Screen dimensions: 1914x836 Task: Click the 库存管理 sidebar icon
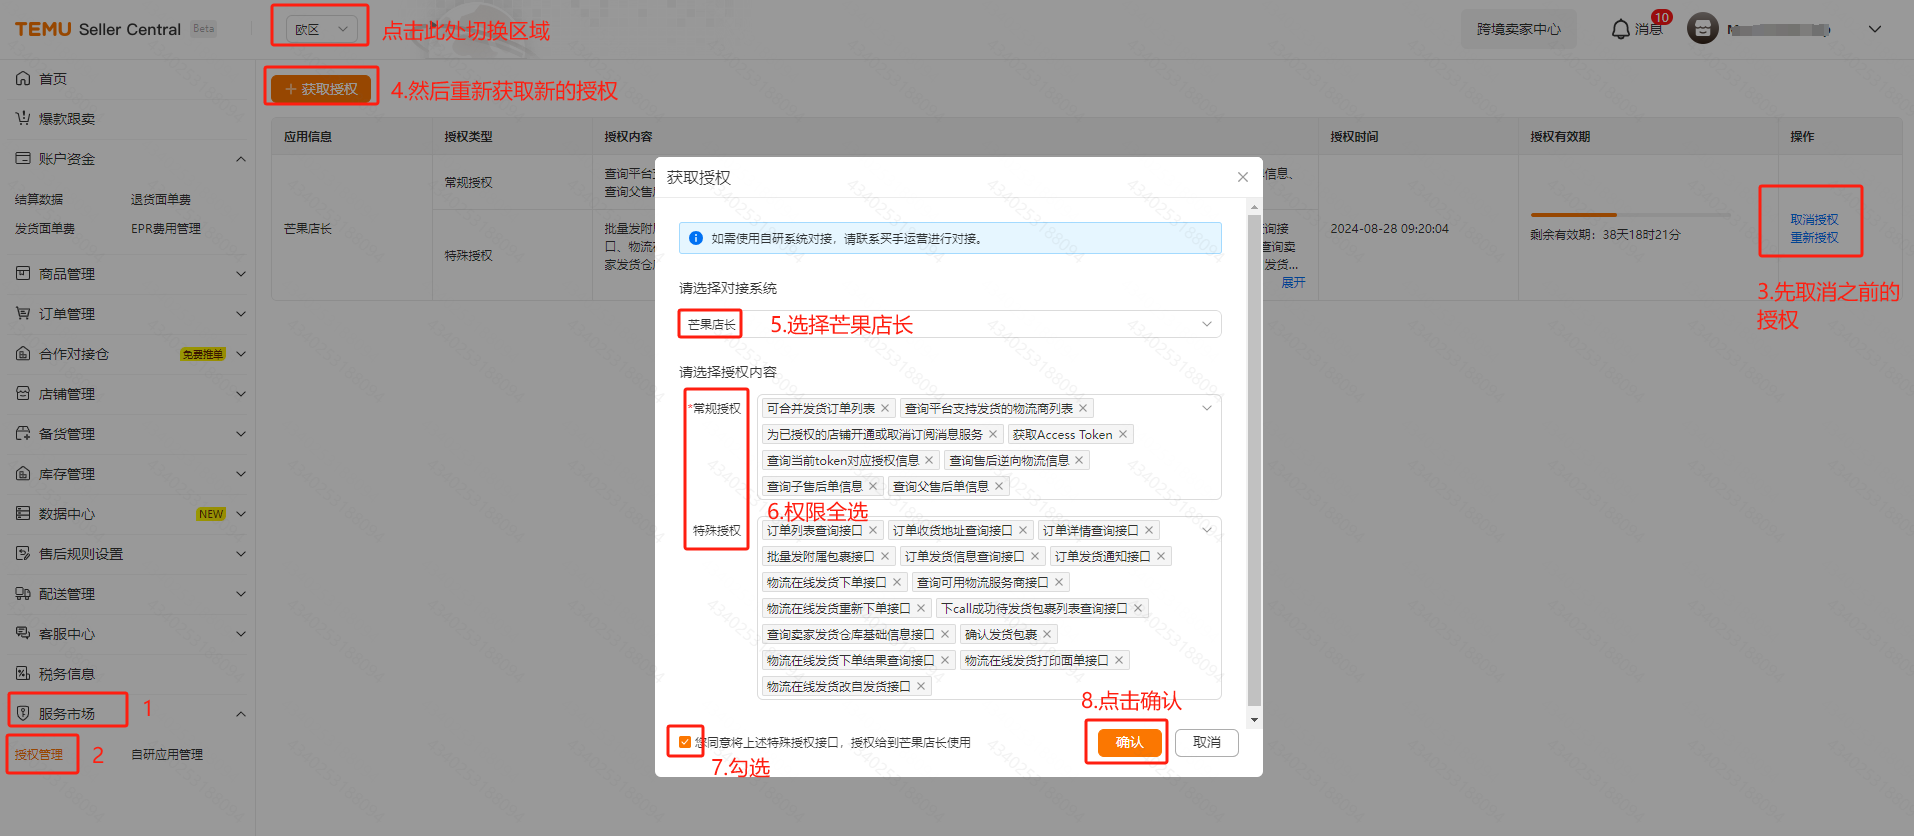point(23,474)
